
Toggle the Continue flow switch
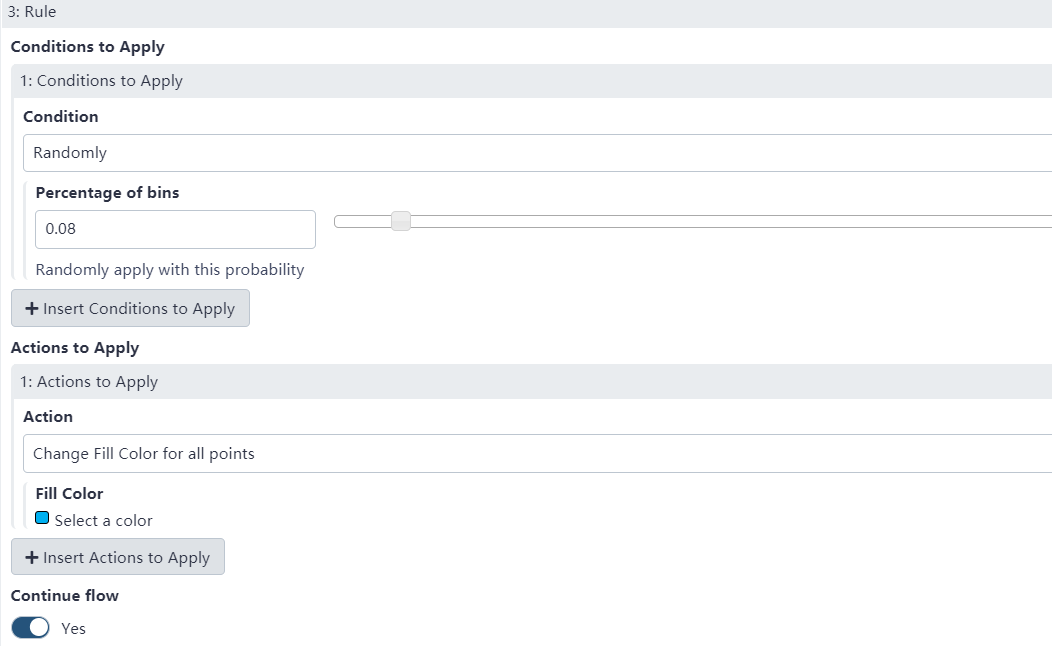pyautogui.click(x=31, y=628)
